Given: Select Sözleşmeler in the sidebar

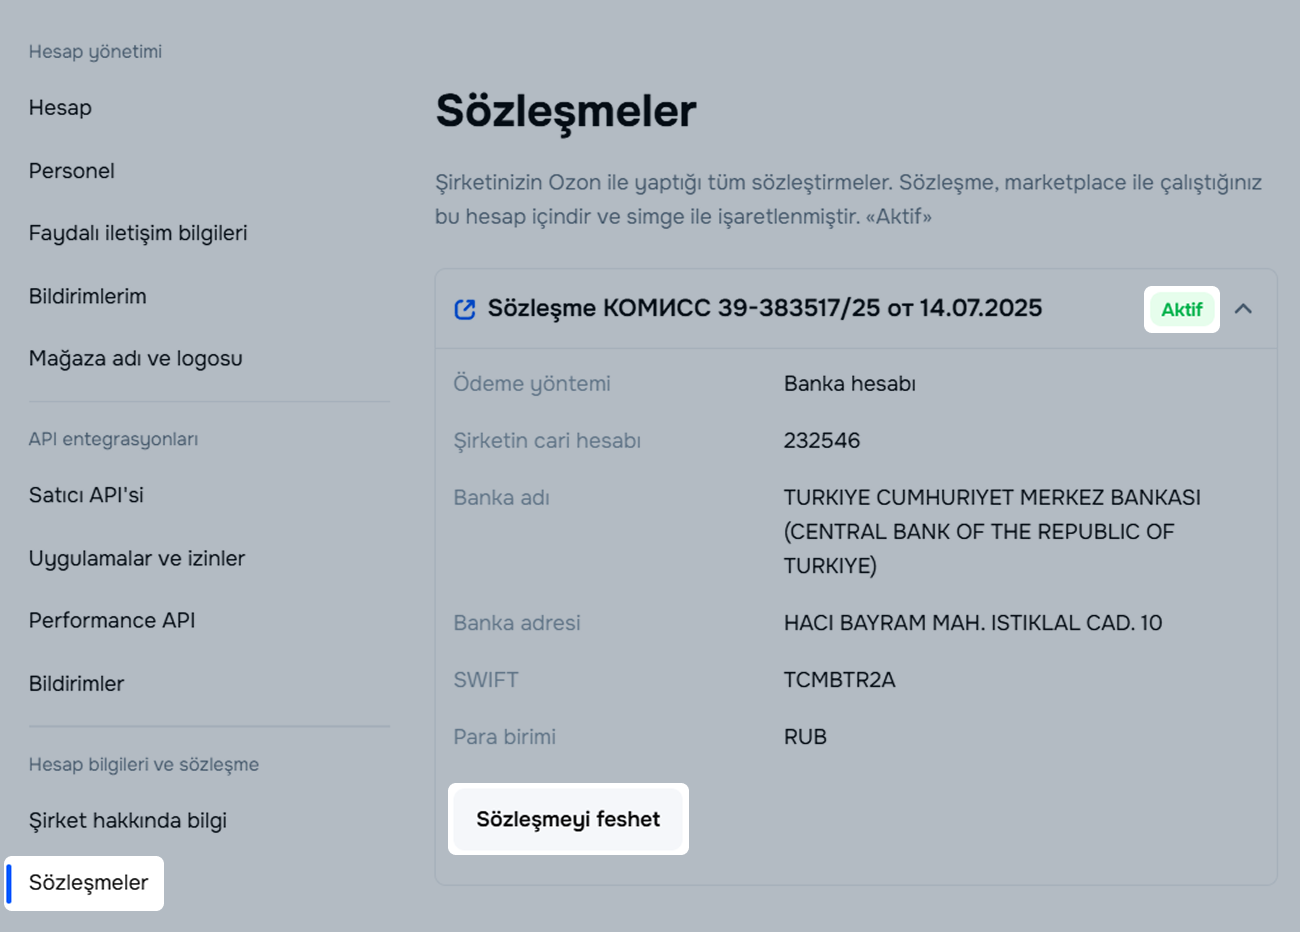Looking at the screenshot, I should tap(89, 883).
